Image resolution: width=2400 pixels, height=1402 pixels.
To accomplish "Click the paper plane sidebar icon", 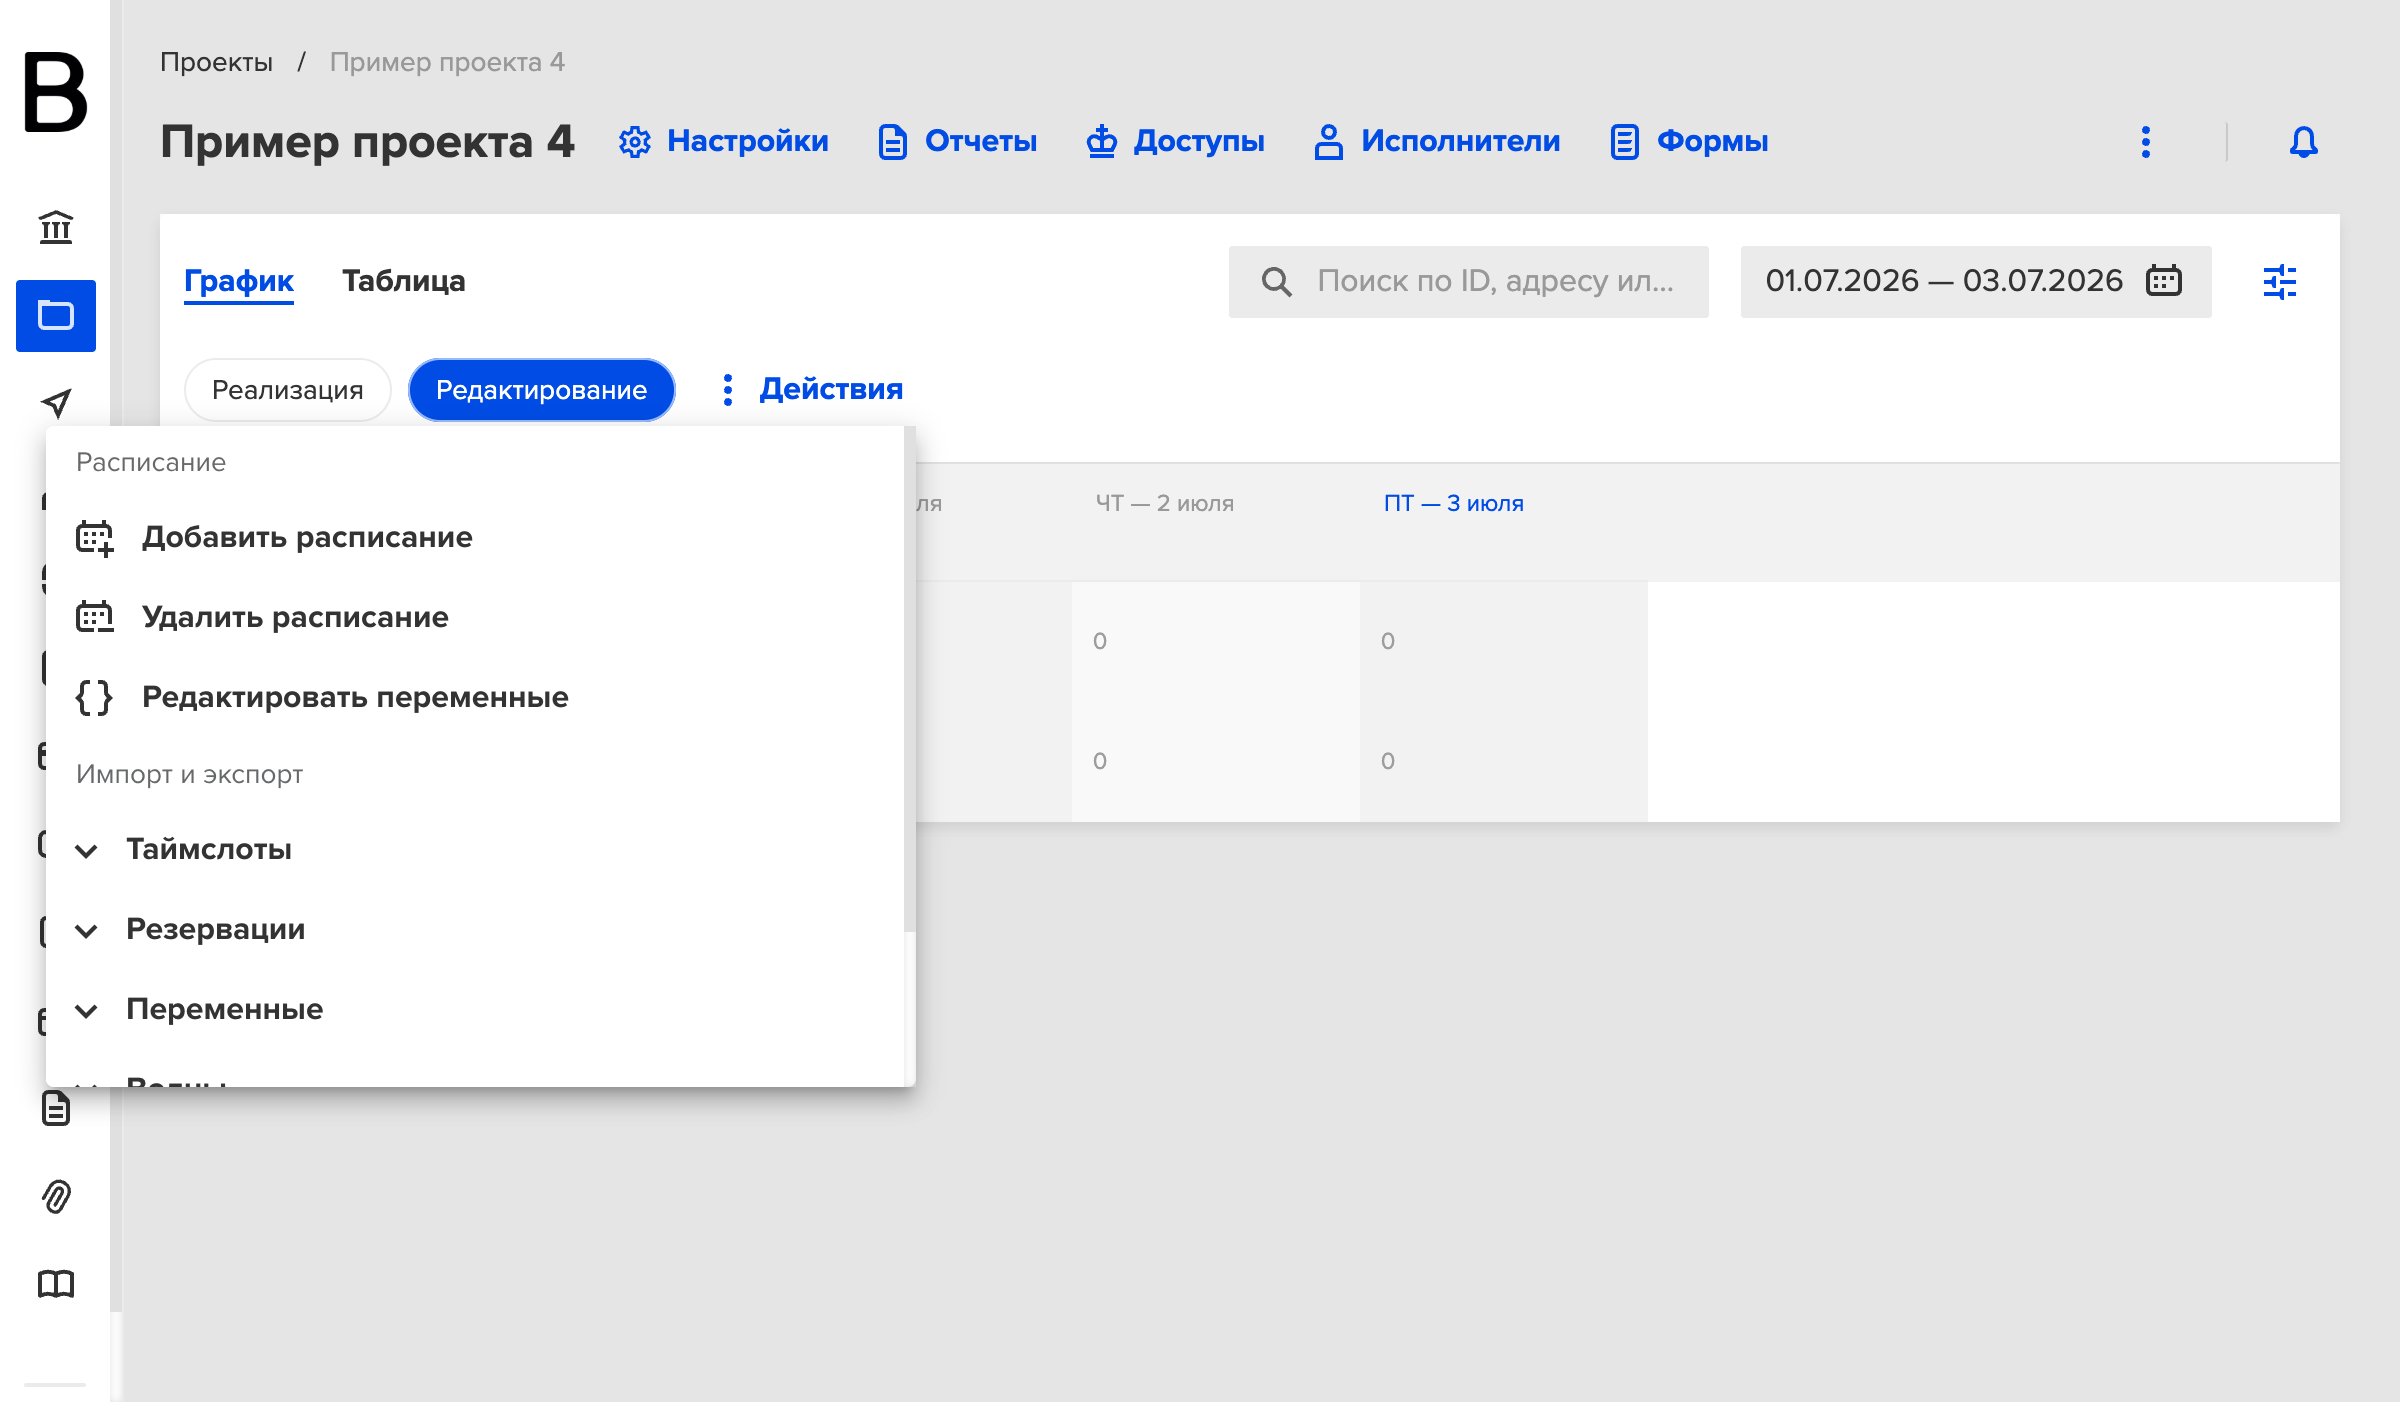I will [56, 403].
